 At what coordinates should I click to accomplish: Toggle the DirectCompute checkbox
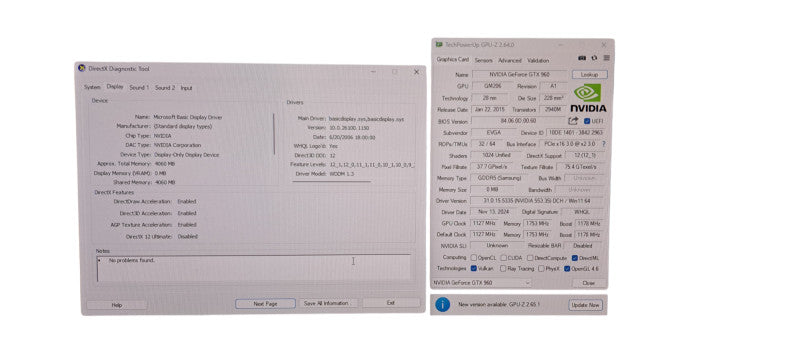pyautogui.click(x=530, y=258)
